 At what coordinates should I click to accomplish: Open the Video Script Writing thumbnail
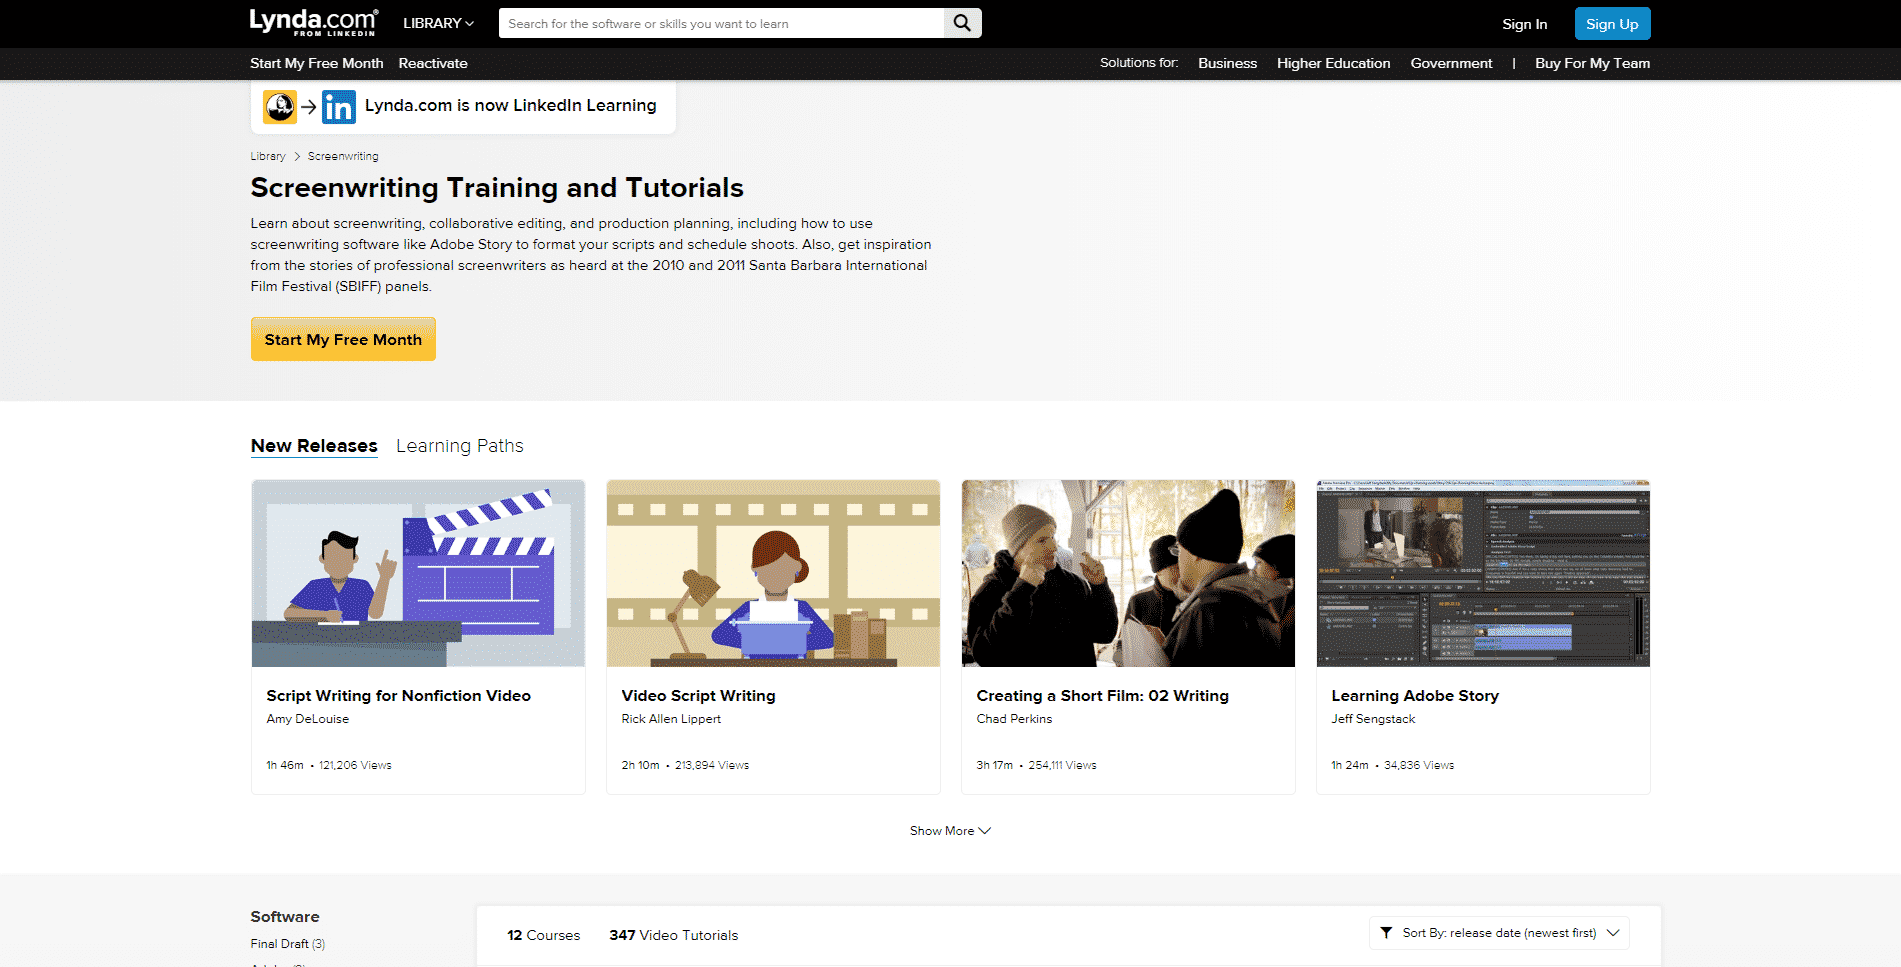[773, 573]
